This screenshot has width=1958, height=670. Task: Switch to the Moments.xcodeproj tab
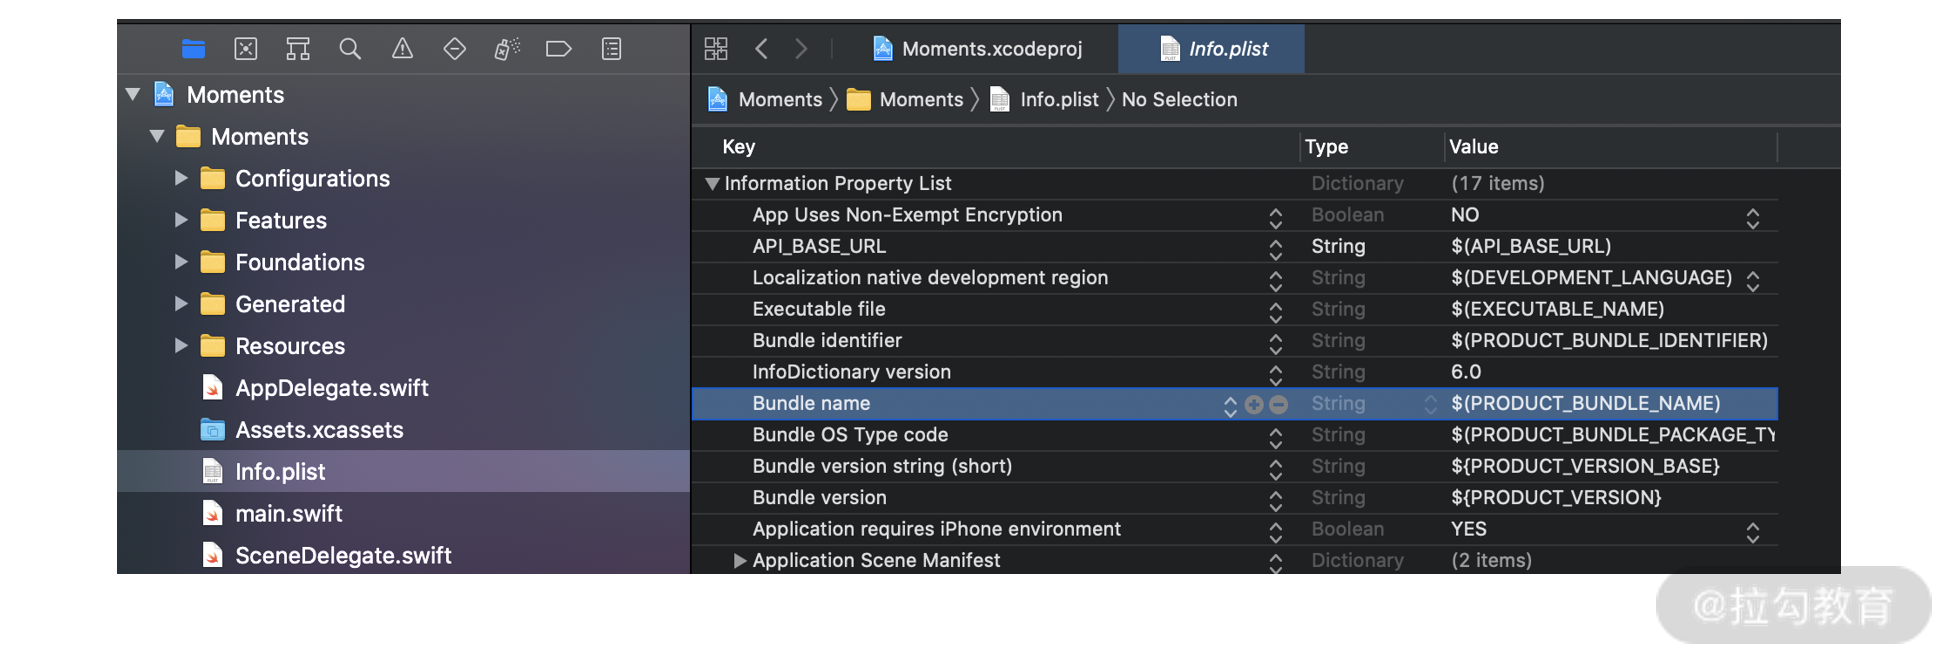point(977,49)
